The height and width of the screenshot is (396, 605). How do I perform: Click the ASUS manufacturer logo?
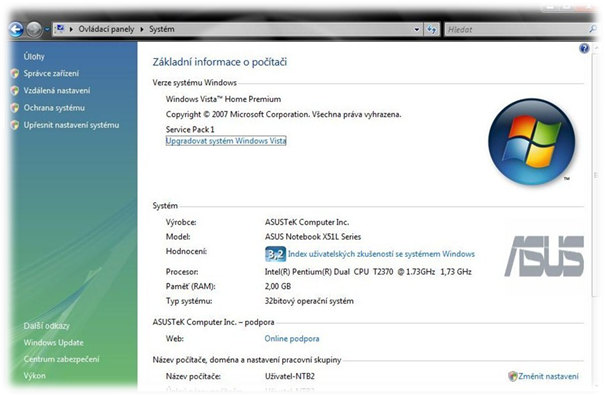point(544,256)
